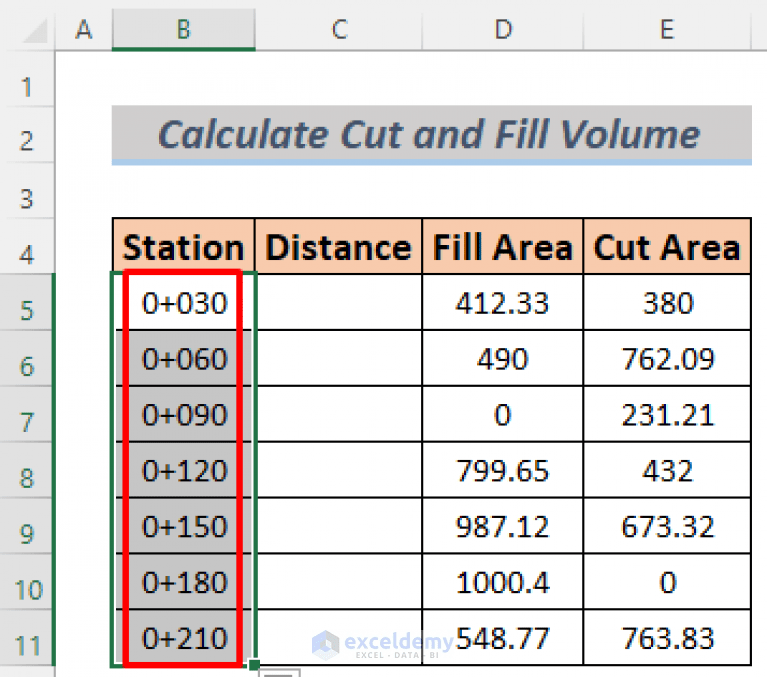Click Cut Area value 763.83

[x=667, y=637]
